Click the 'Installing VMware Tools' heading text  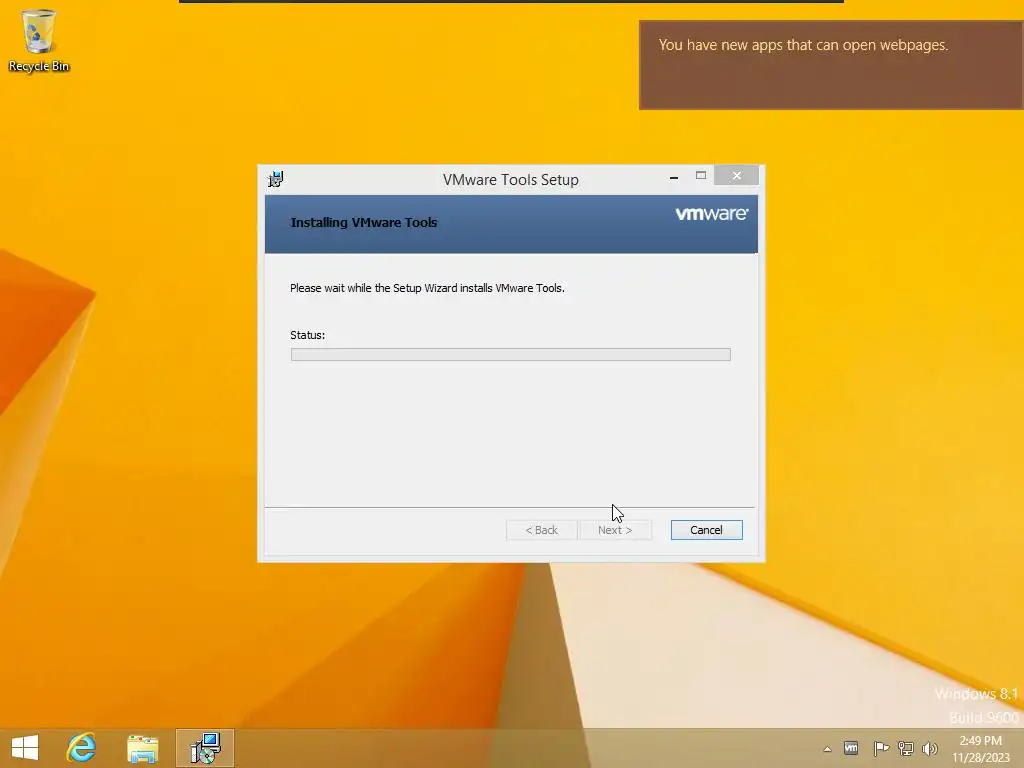point(364,223)
